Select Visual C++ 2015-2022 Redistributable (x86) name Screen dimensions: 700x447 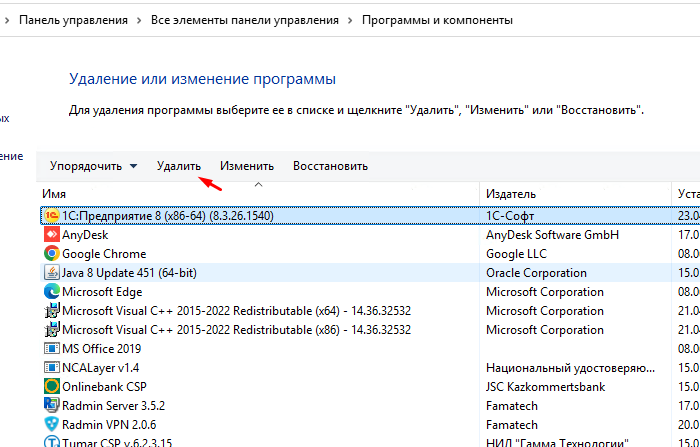click(237, 330)
